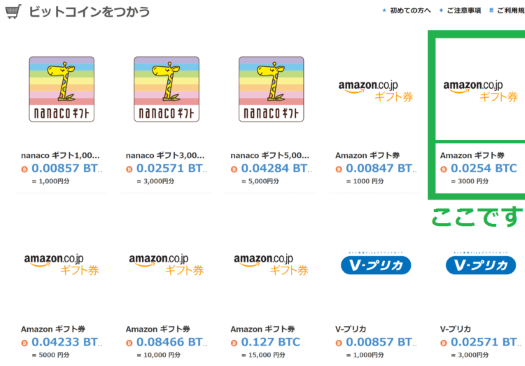Click the V-プリカ 1,000 yen logo

click(x=376, y=264)
